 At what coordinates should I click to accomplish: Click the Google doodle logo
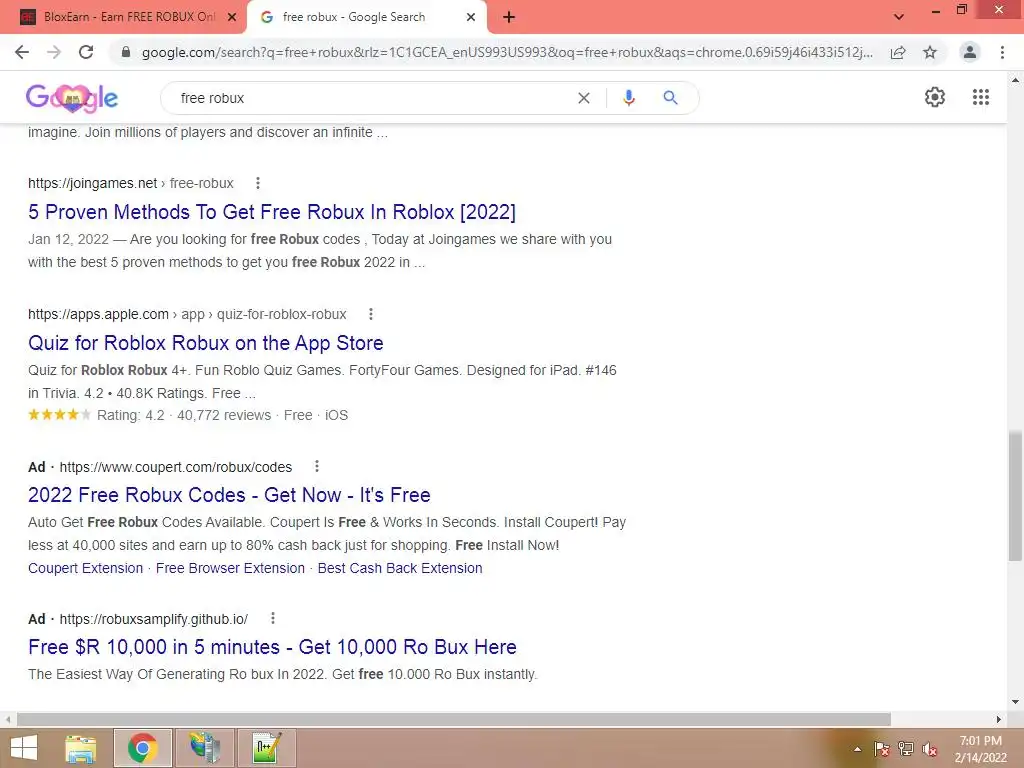72,98
